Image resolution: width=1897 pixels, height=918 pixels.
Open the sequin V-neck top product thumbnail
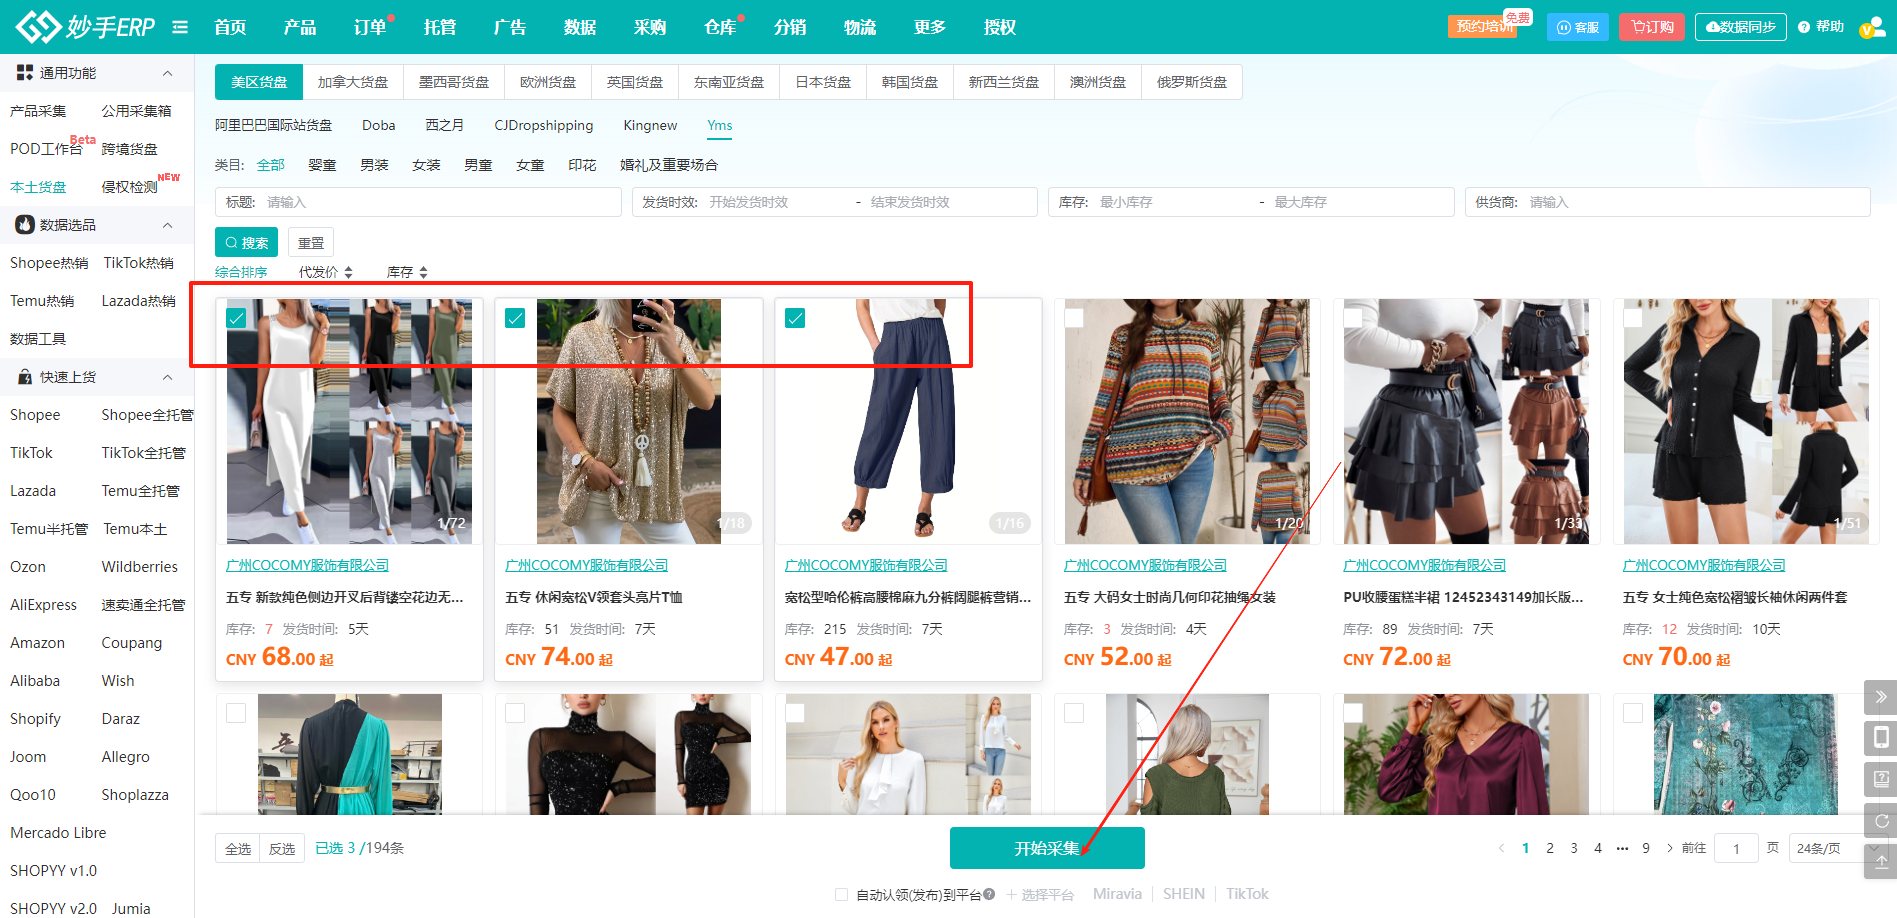[x=629, y=421]
